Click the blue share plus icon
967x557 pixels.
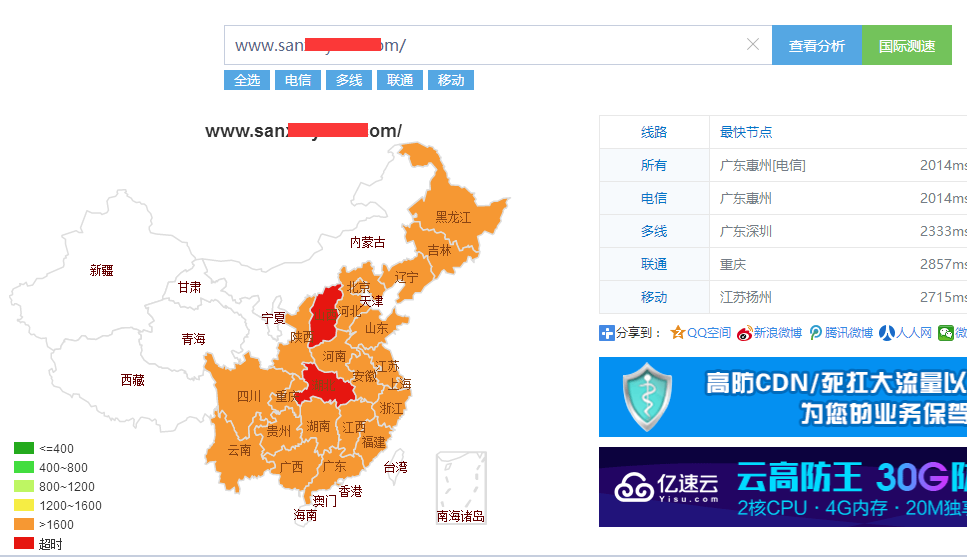click(x=607, y=333)
